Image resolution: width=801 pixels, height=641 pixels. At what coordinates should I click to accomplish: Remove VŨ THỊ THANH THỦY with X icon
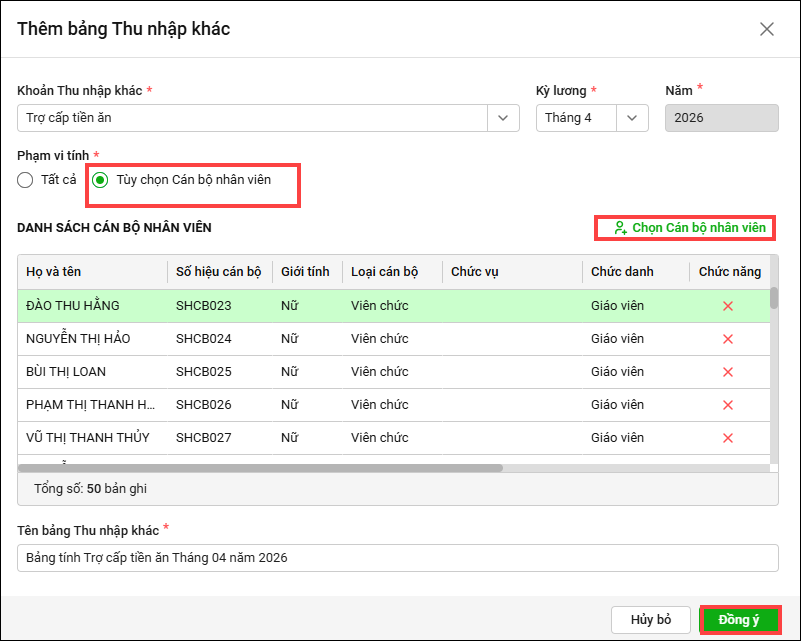click(x=728, y=438)
